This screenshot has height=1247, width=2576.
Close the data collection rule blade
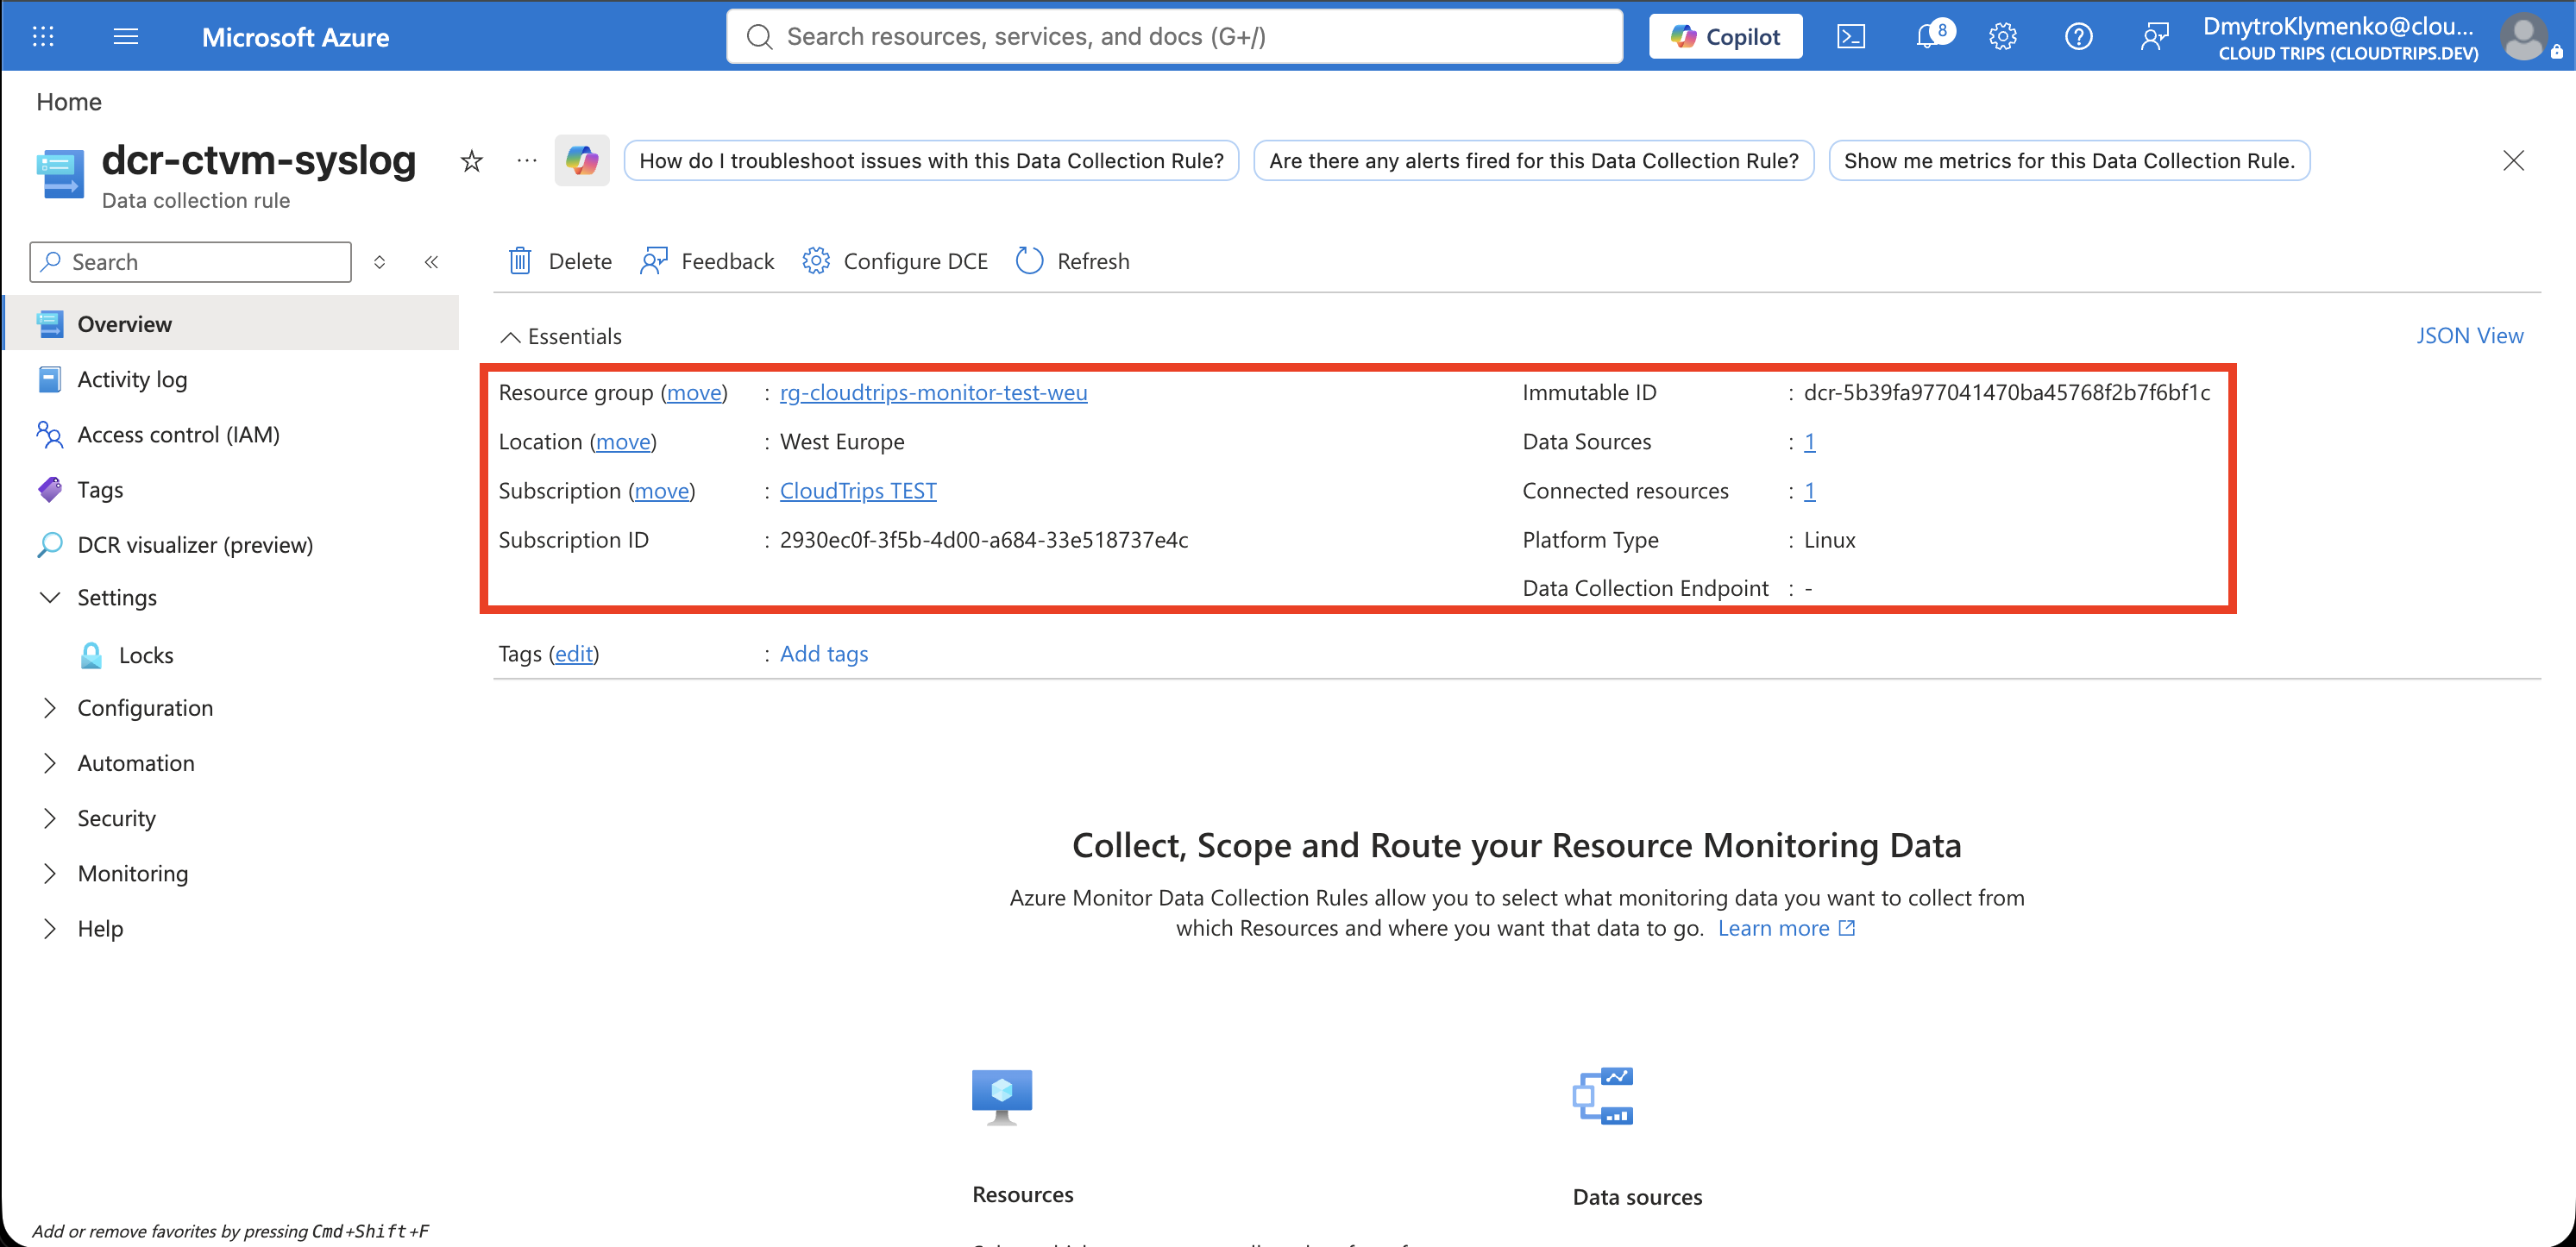[2513, 161]
